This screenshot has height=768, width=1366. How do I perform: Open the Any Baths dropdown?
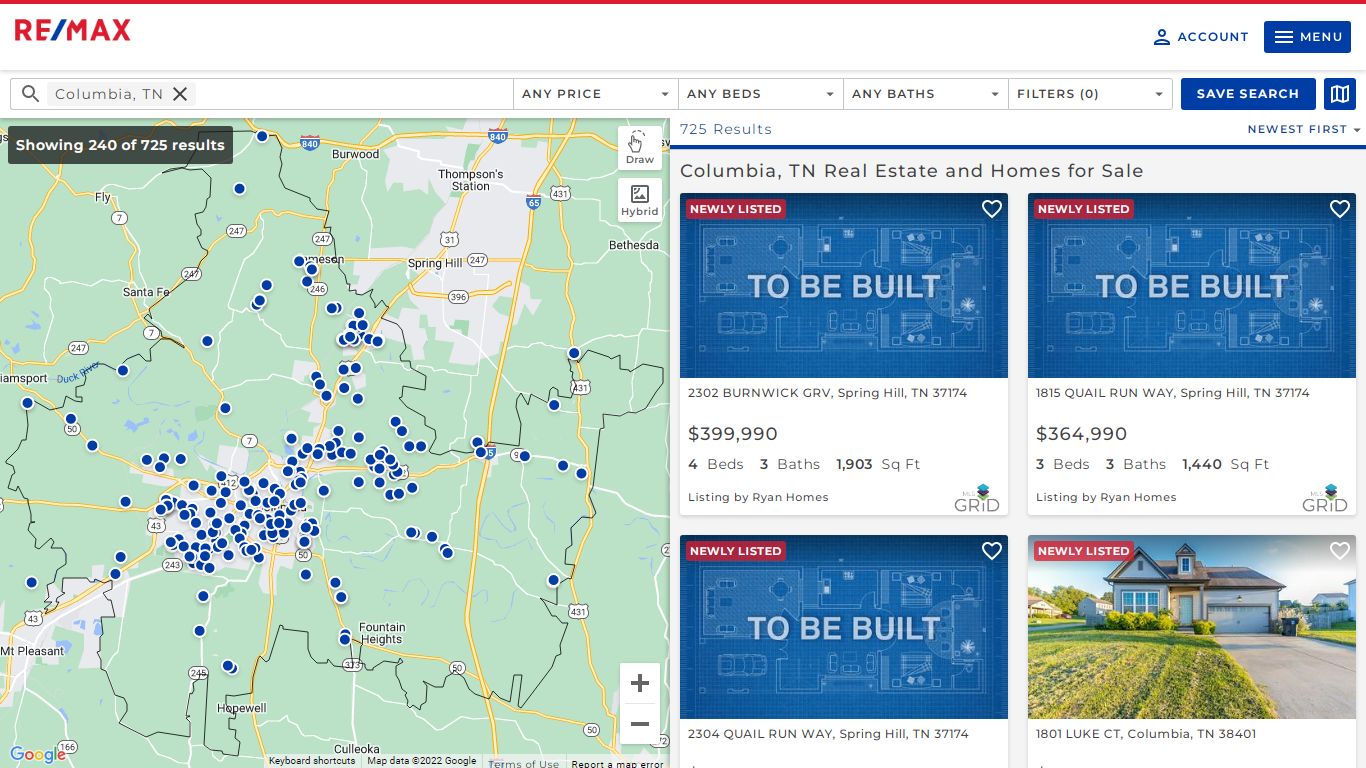[x=926, y=94]
